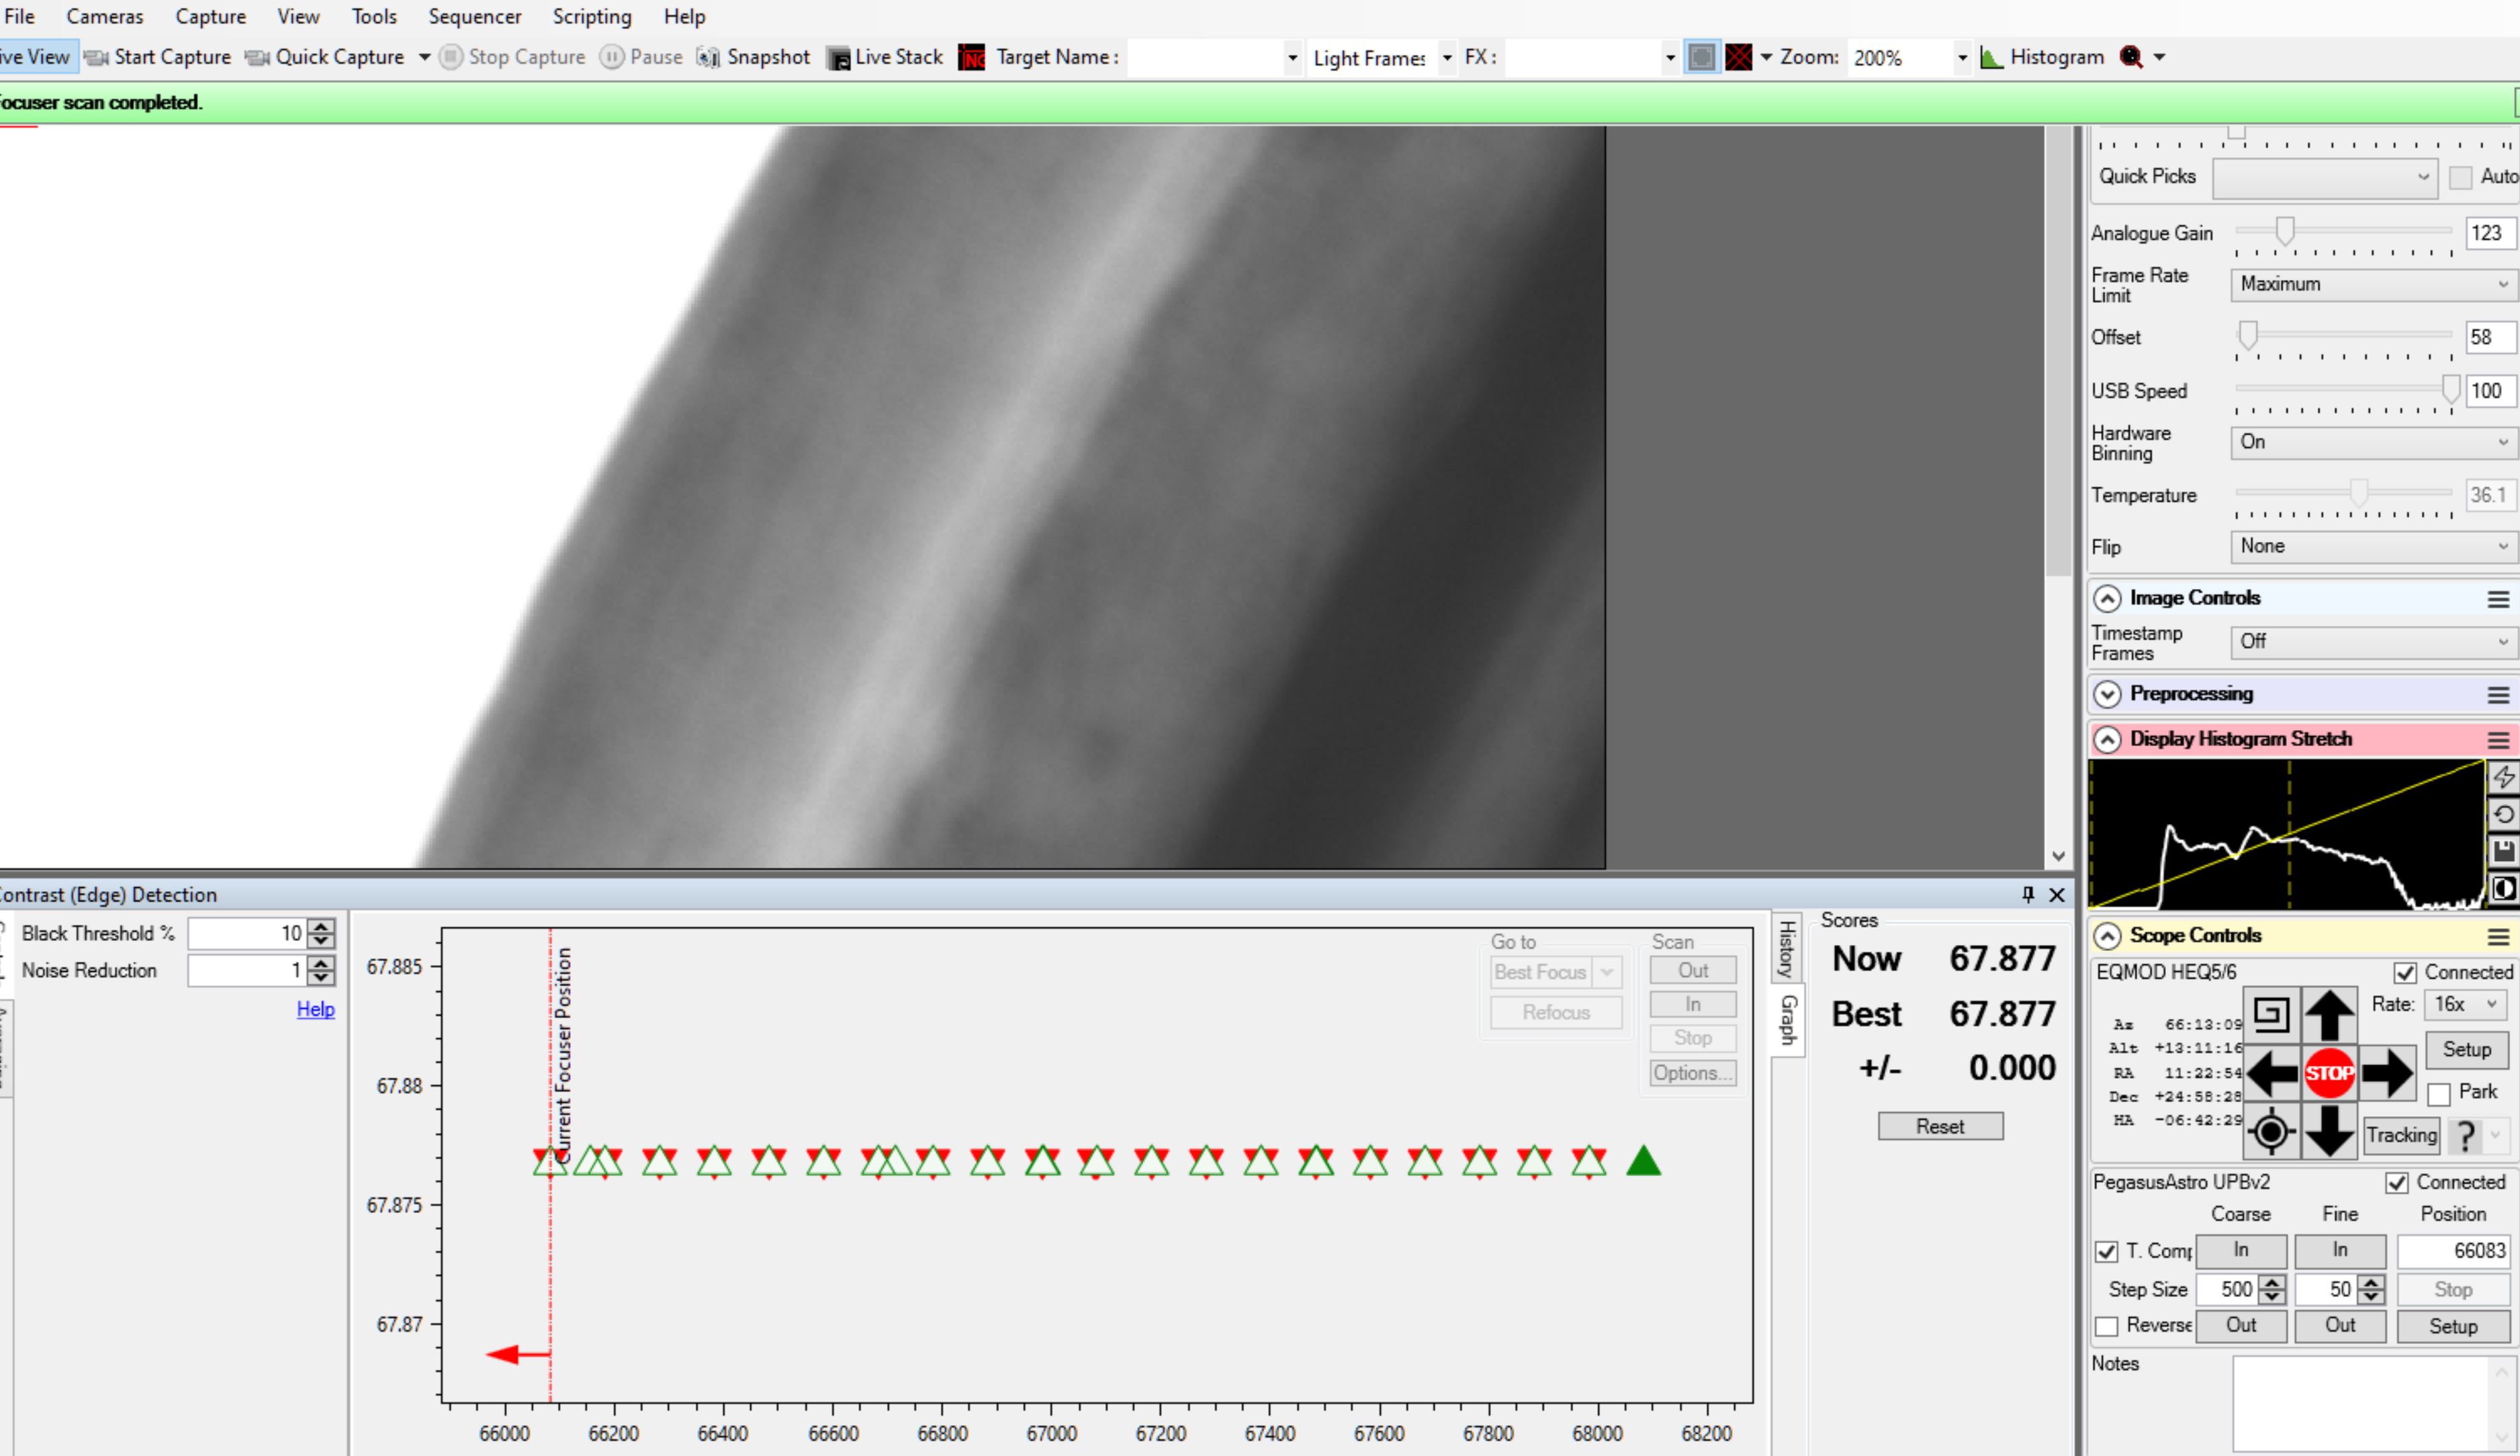2520x1456 pixels.
Task: Click the red magnifier focus tool icon
Action: [2131, 57]
